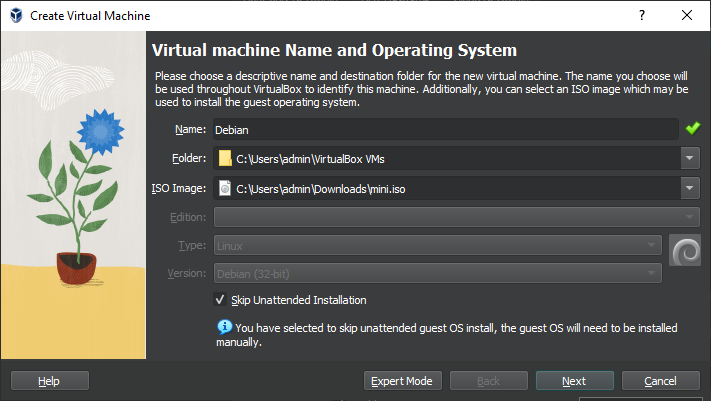Cancel the virtual machine creation
The image size is (711, 401).
coord(661,381)
